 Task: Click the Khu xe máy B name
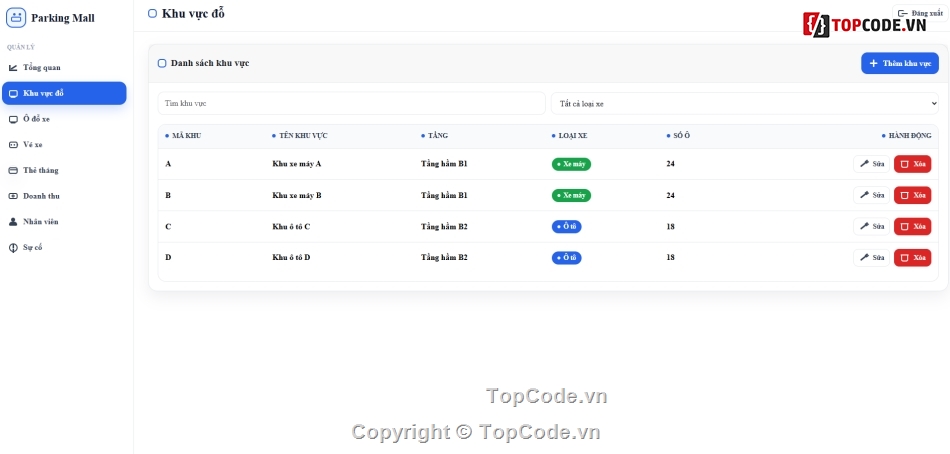[297, 195]
